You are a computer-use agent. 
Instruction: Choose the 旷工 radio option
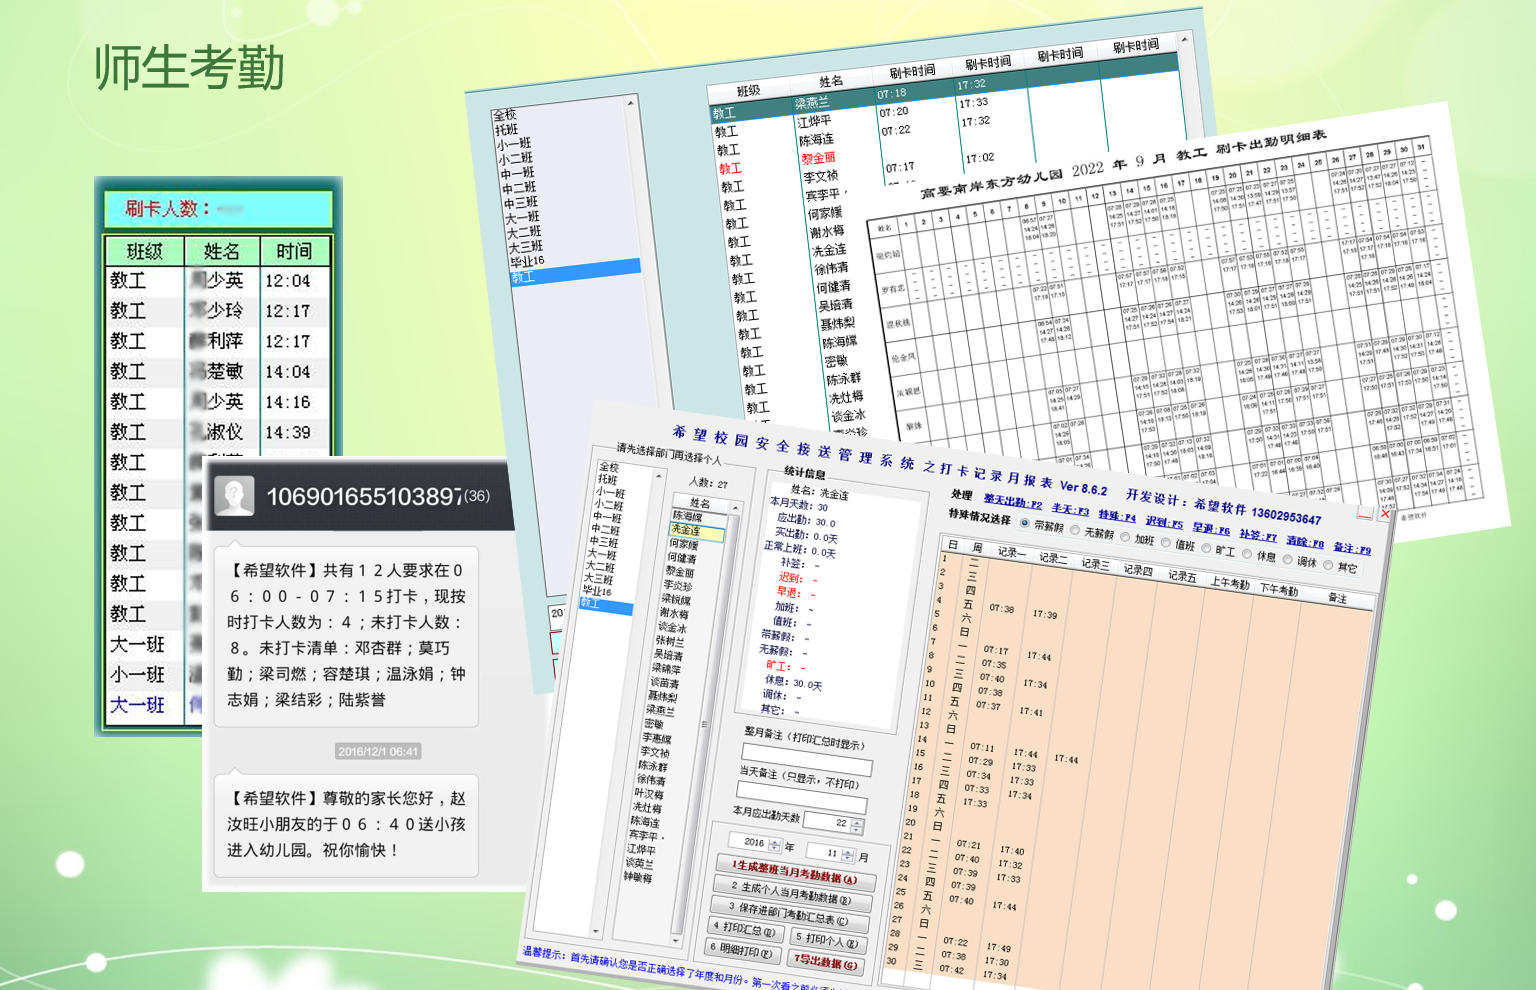pyautogui.click(x=1206, y=549)
